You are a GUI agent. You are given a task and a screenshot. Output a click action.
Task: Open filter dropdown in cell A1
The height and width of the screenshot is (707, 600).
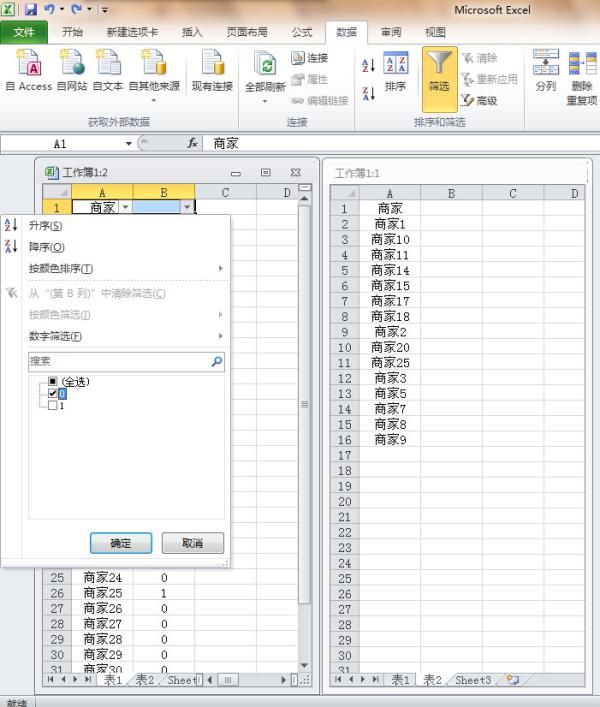click(x=125, y=207)
